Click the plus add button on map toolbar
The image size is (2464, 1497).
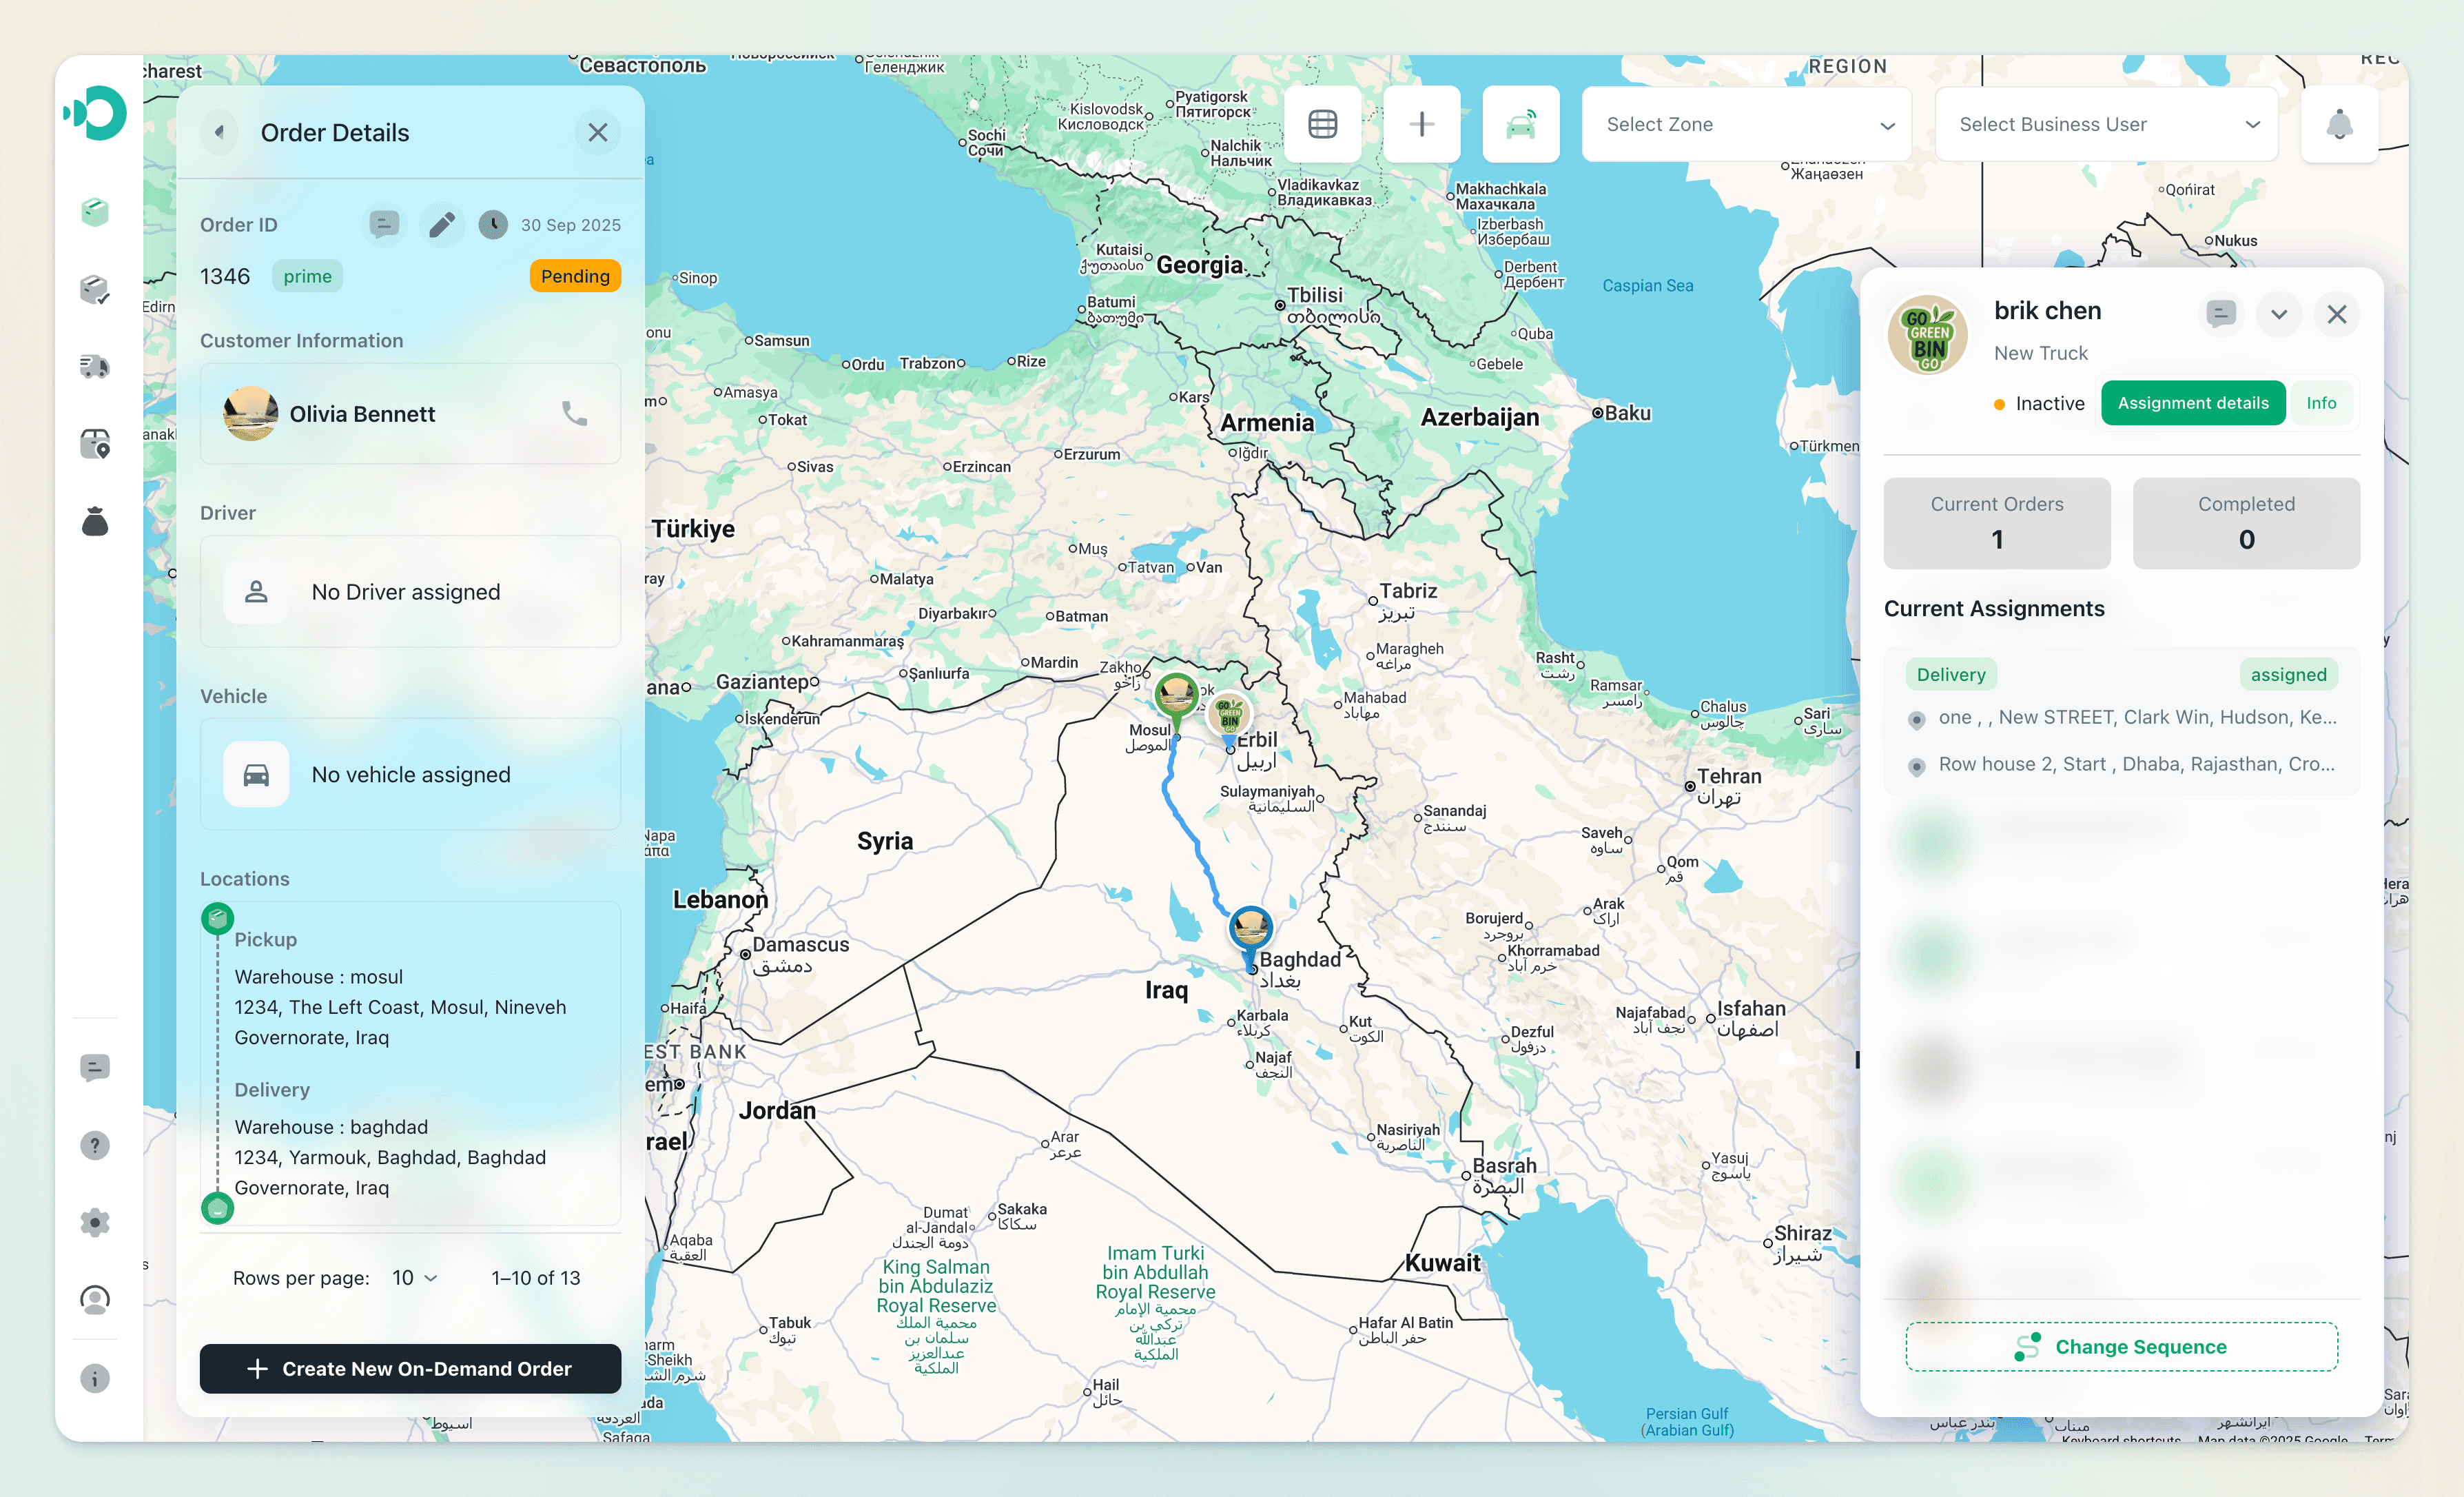pos(1421,124)
